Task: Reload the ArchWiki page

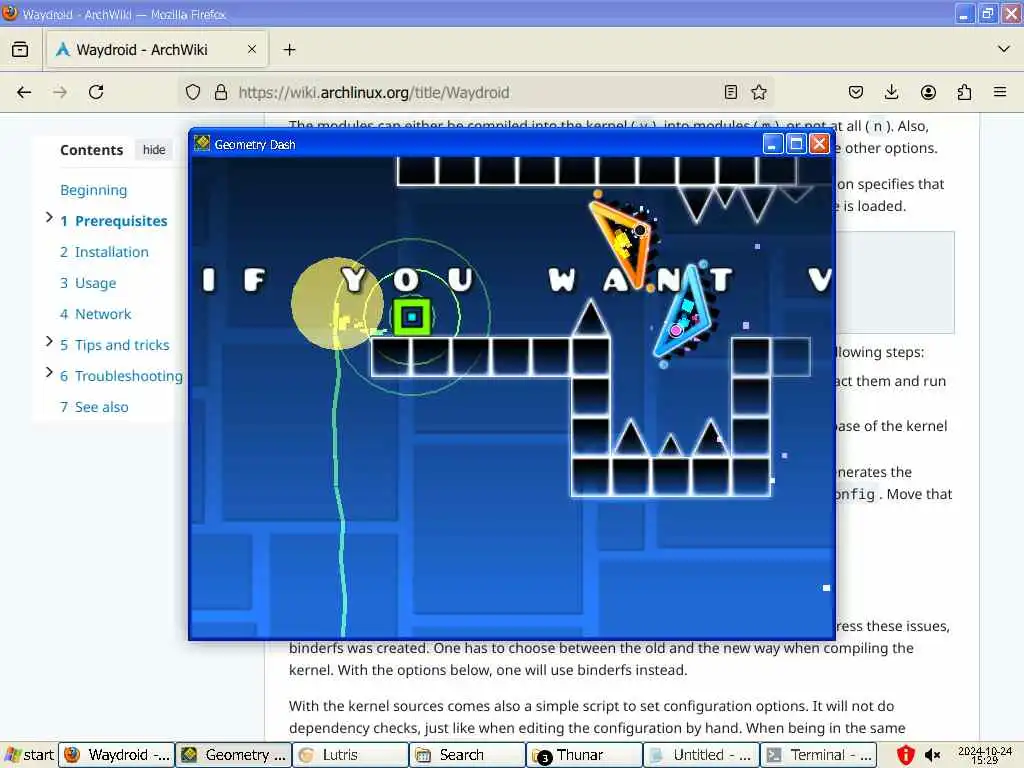Action: coord(96,92)
